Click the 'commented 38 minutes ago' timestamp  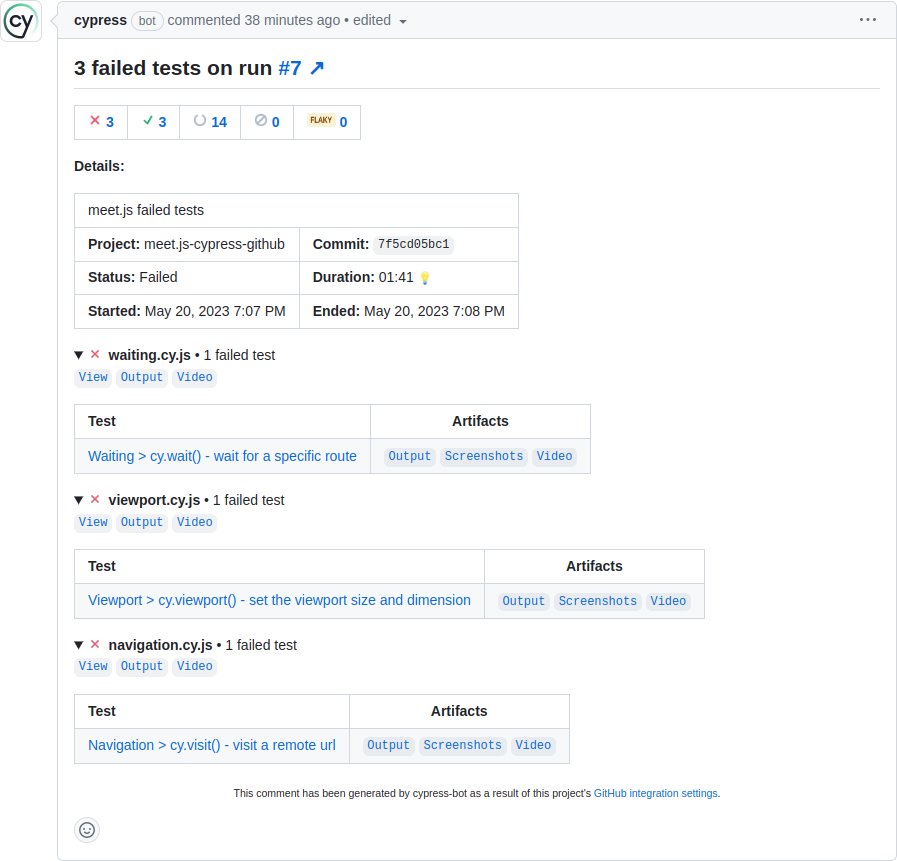click(254, 20)
